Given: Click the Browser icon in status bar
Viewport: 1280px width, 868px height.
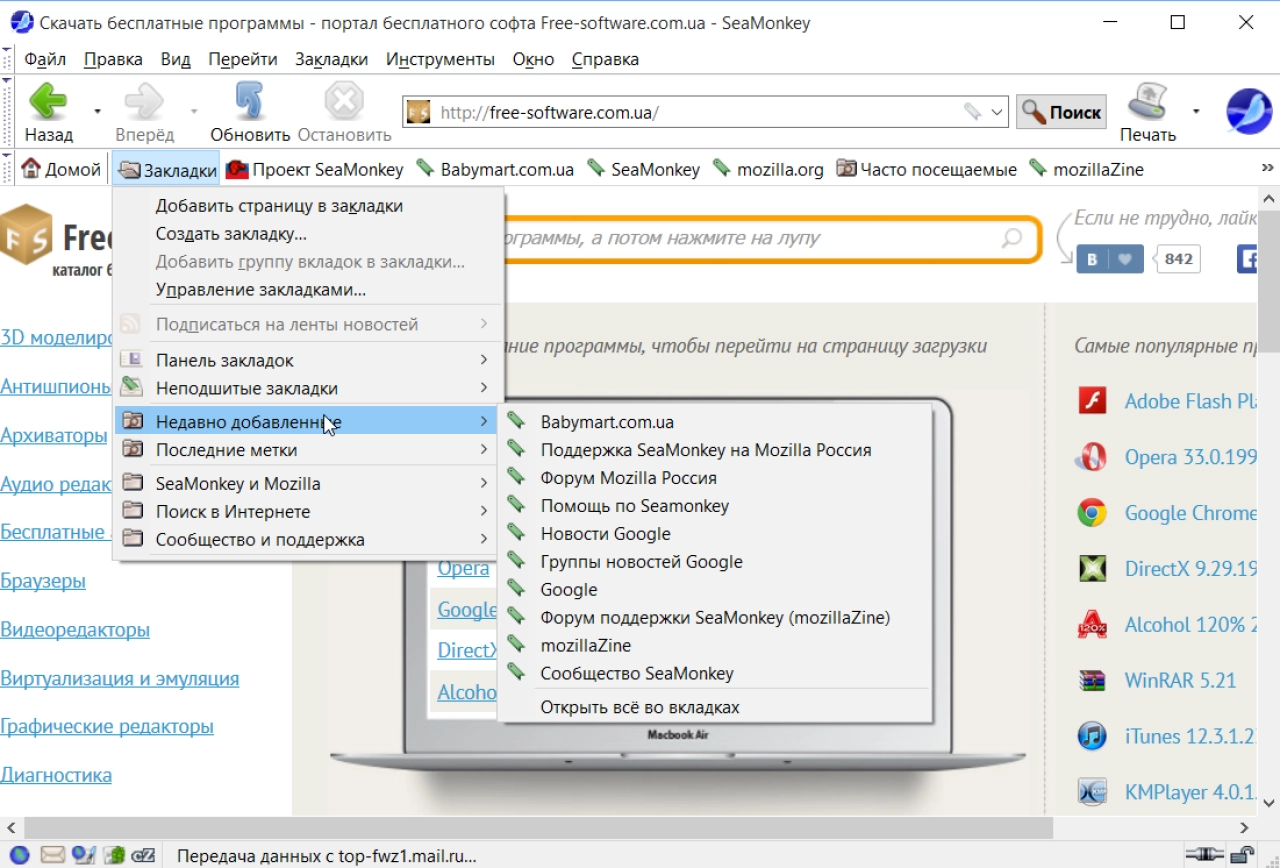Looking at the screenshot, I should 19,855.
